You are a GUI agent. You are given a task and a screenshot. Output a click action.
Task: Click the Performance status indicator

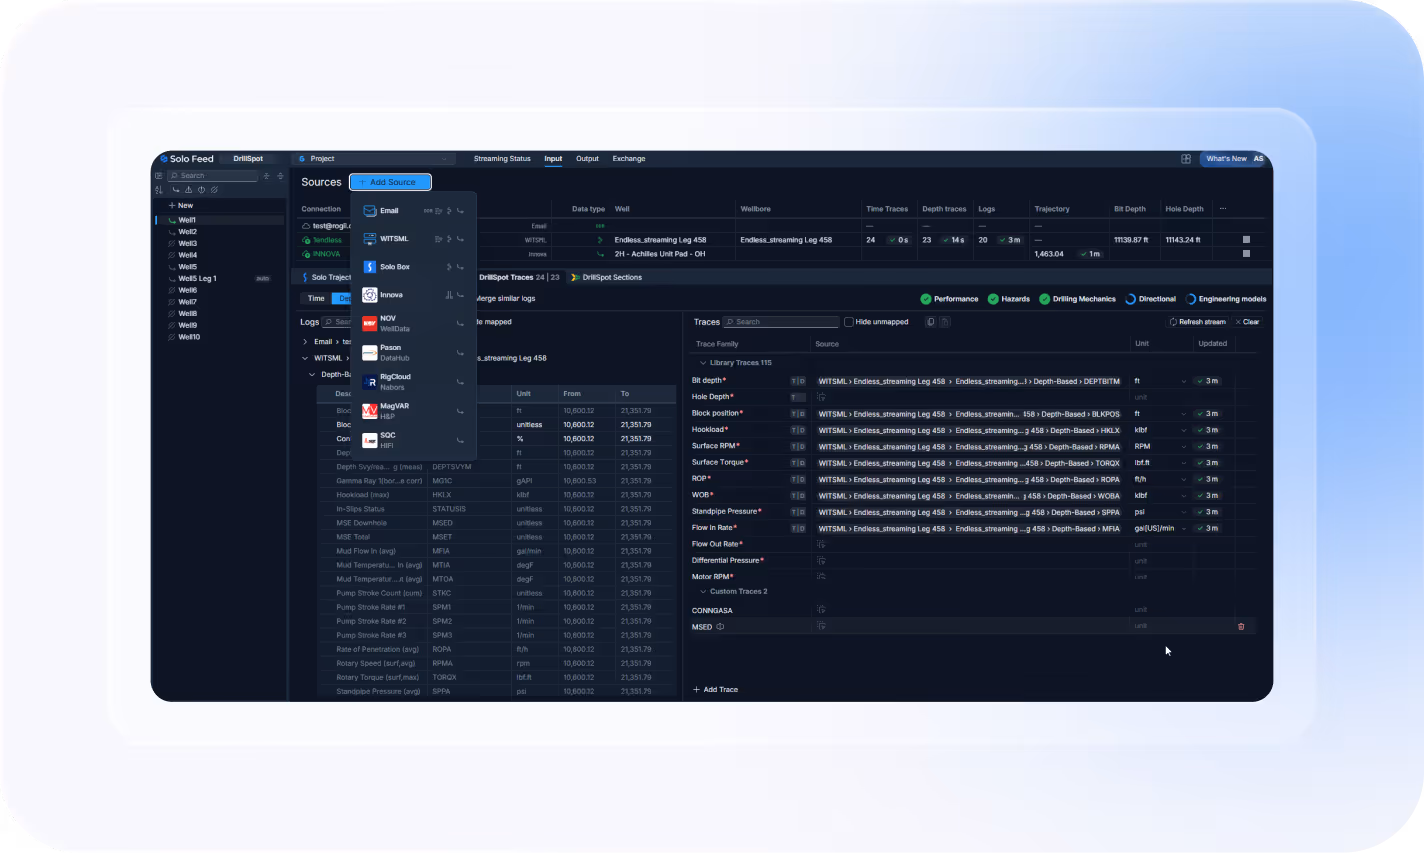point(950,299)
